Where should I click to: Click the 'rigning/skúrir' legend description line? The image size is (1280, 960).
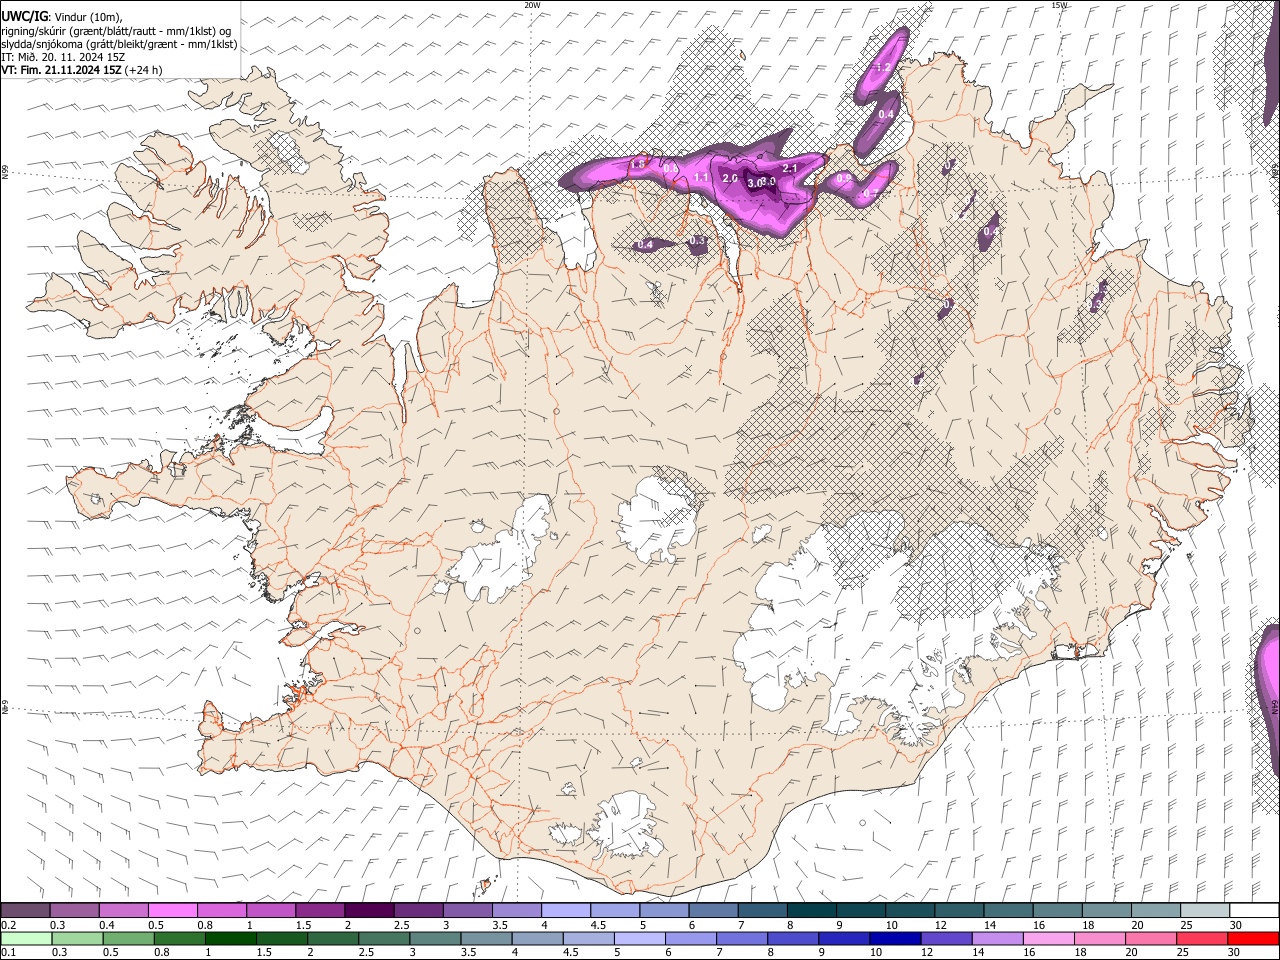tap(116, 30)
